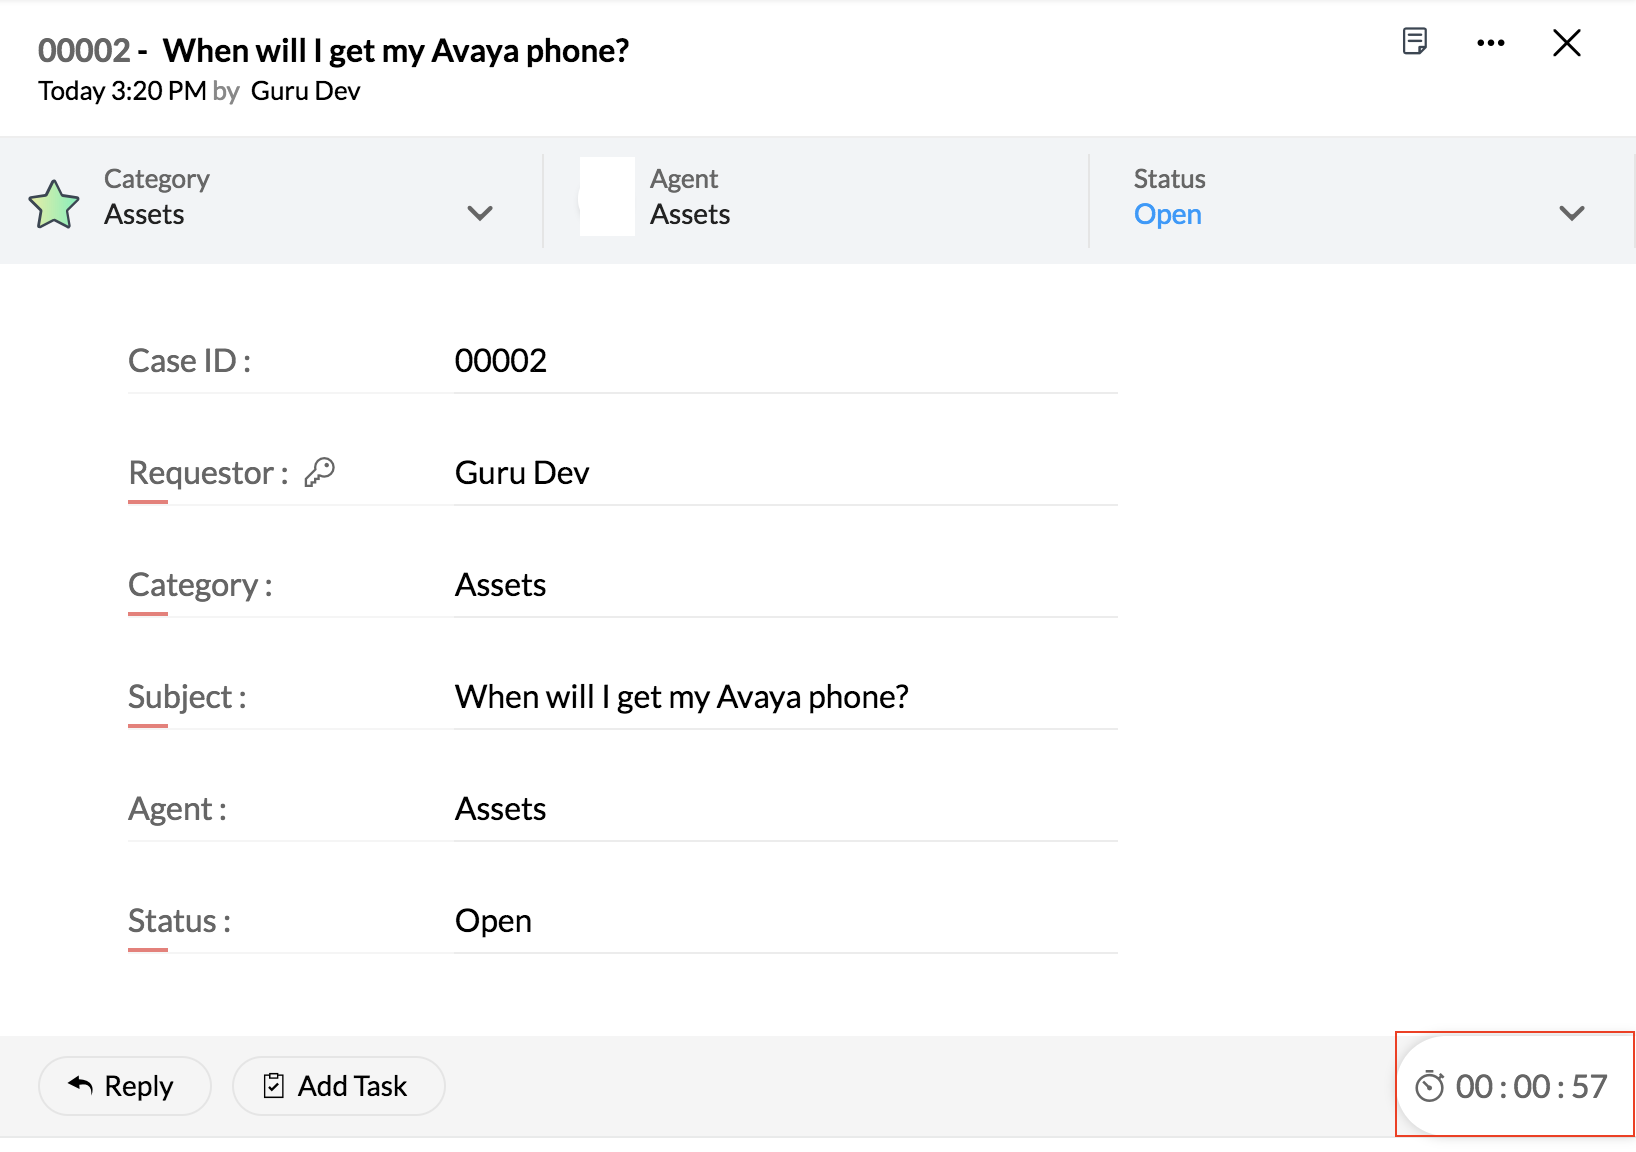This screenshot has width=1636, height=1152.
Task: Click the case title in header
Action: pyautogui.click(x=396, y=50)
